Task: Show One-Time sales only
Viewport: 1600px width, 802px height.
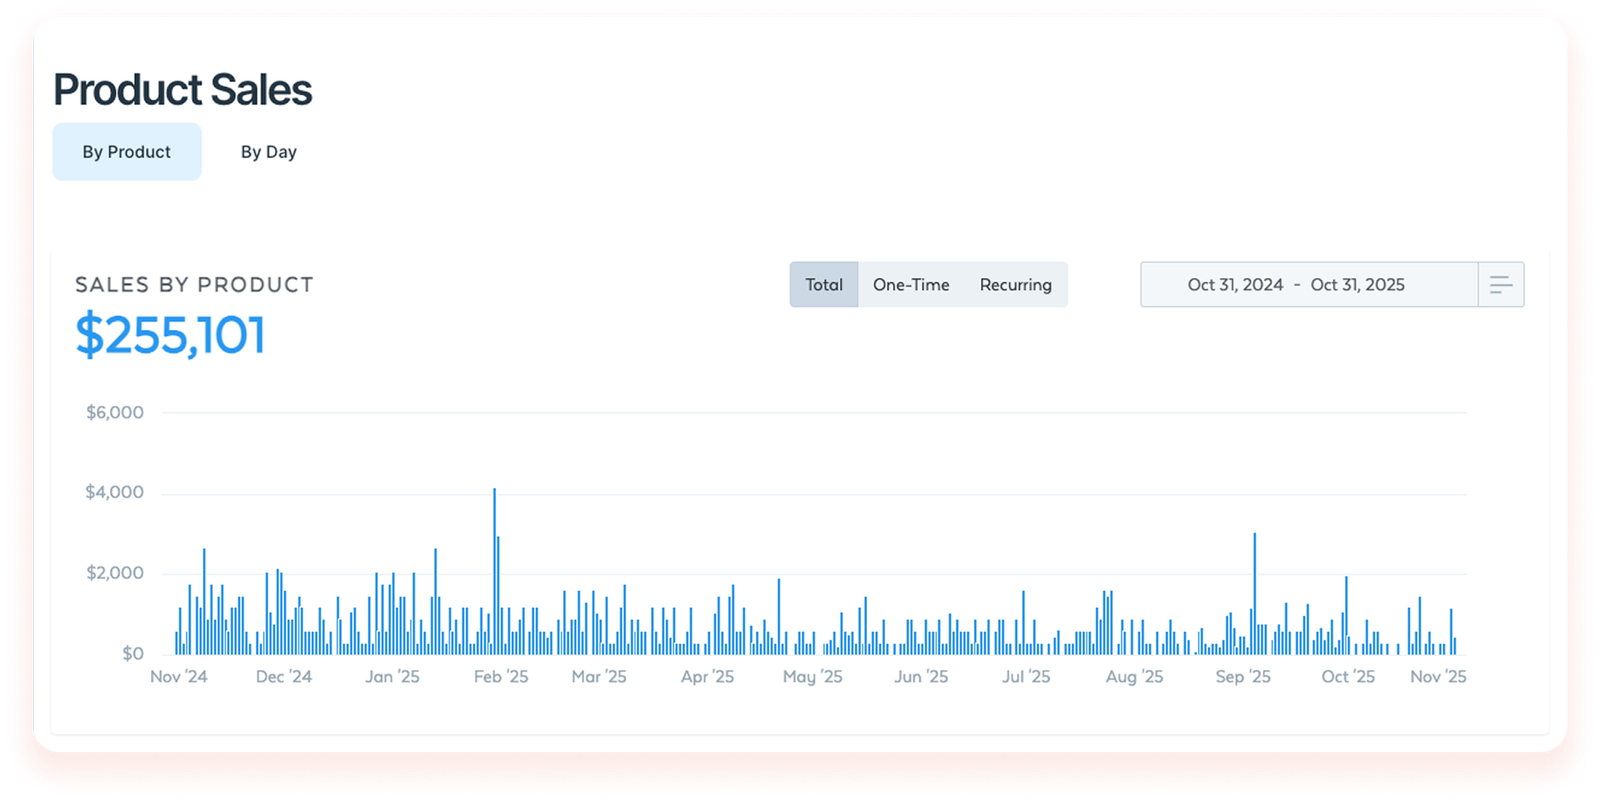Action: (911, 285)
